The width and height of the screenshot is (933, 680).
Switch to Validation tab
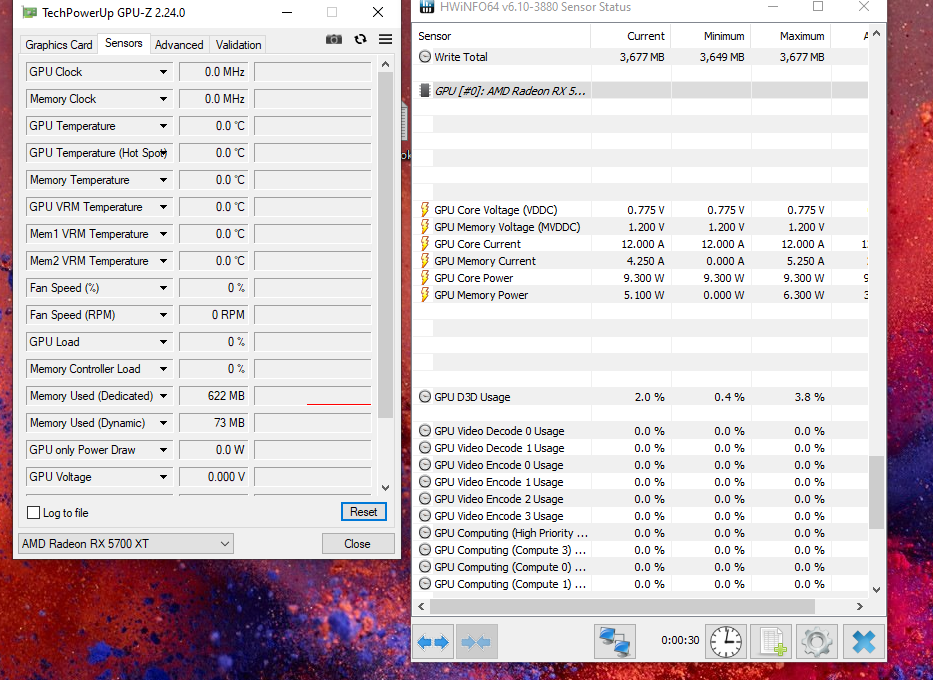coord(238,45)
